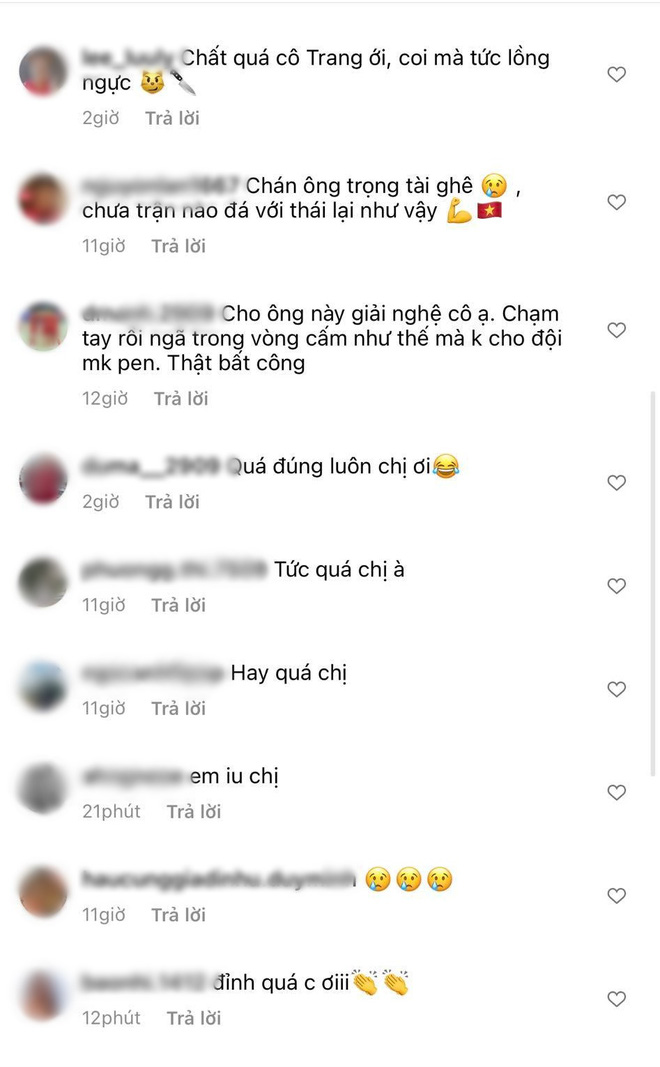Image resolution: width=660 pixels, height=1067 pixels.
Task: Heart the three crying emojis comment
Action: (616, 896)
